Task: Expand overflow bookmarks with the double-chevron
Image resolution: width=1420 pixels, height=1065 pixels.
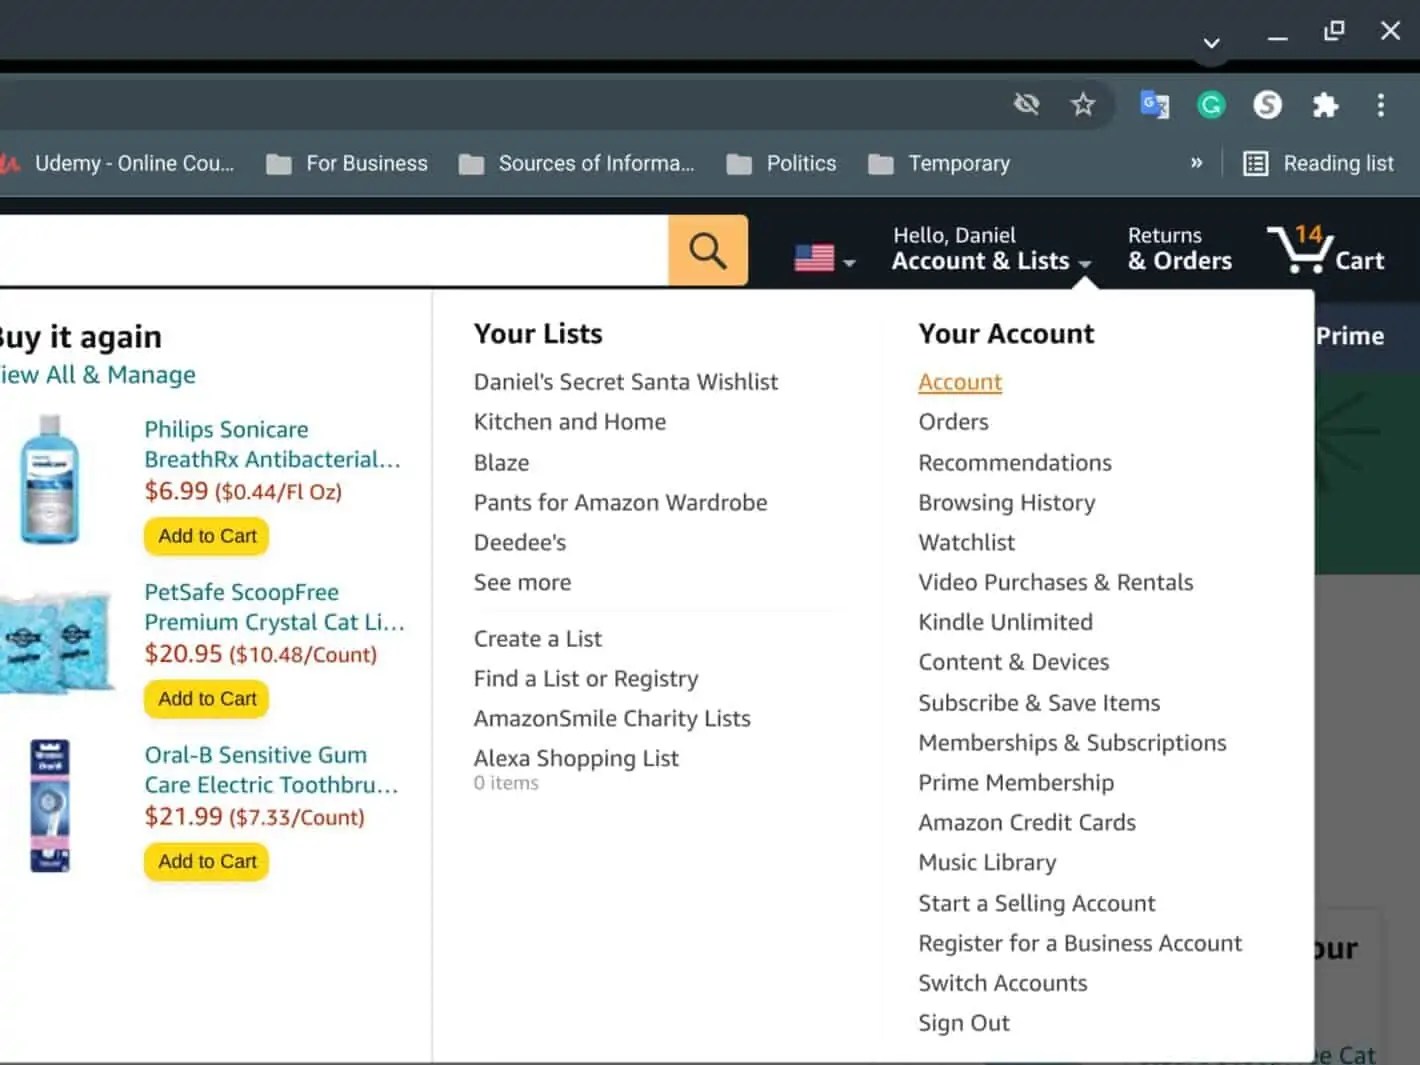Action: coord(1197,163)
